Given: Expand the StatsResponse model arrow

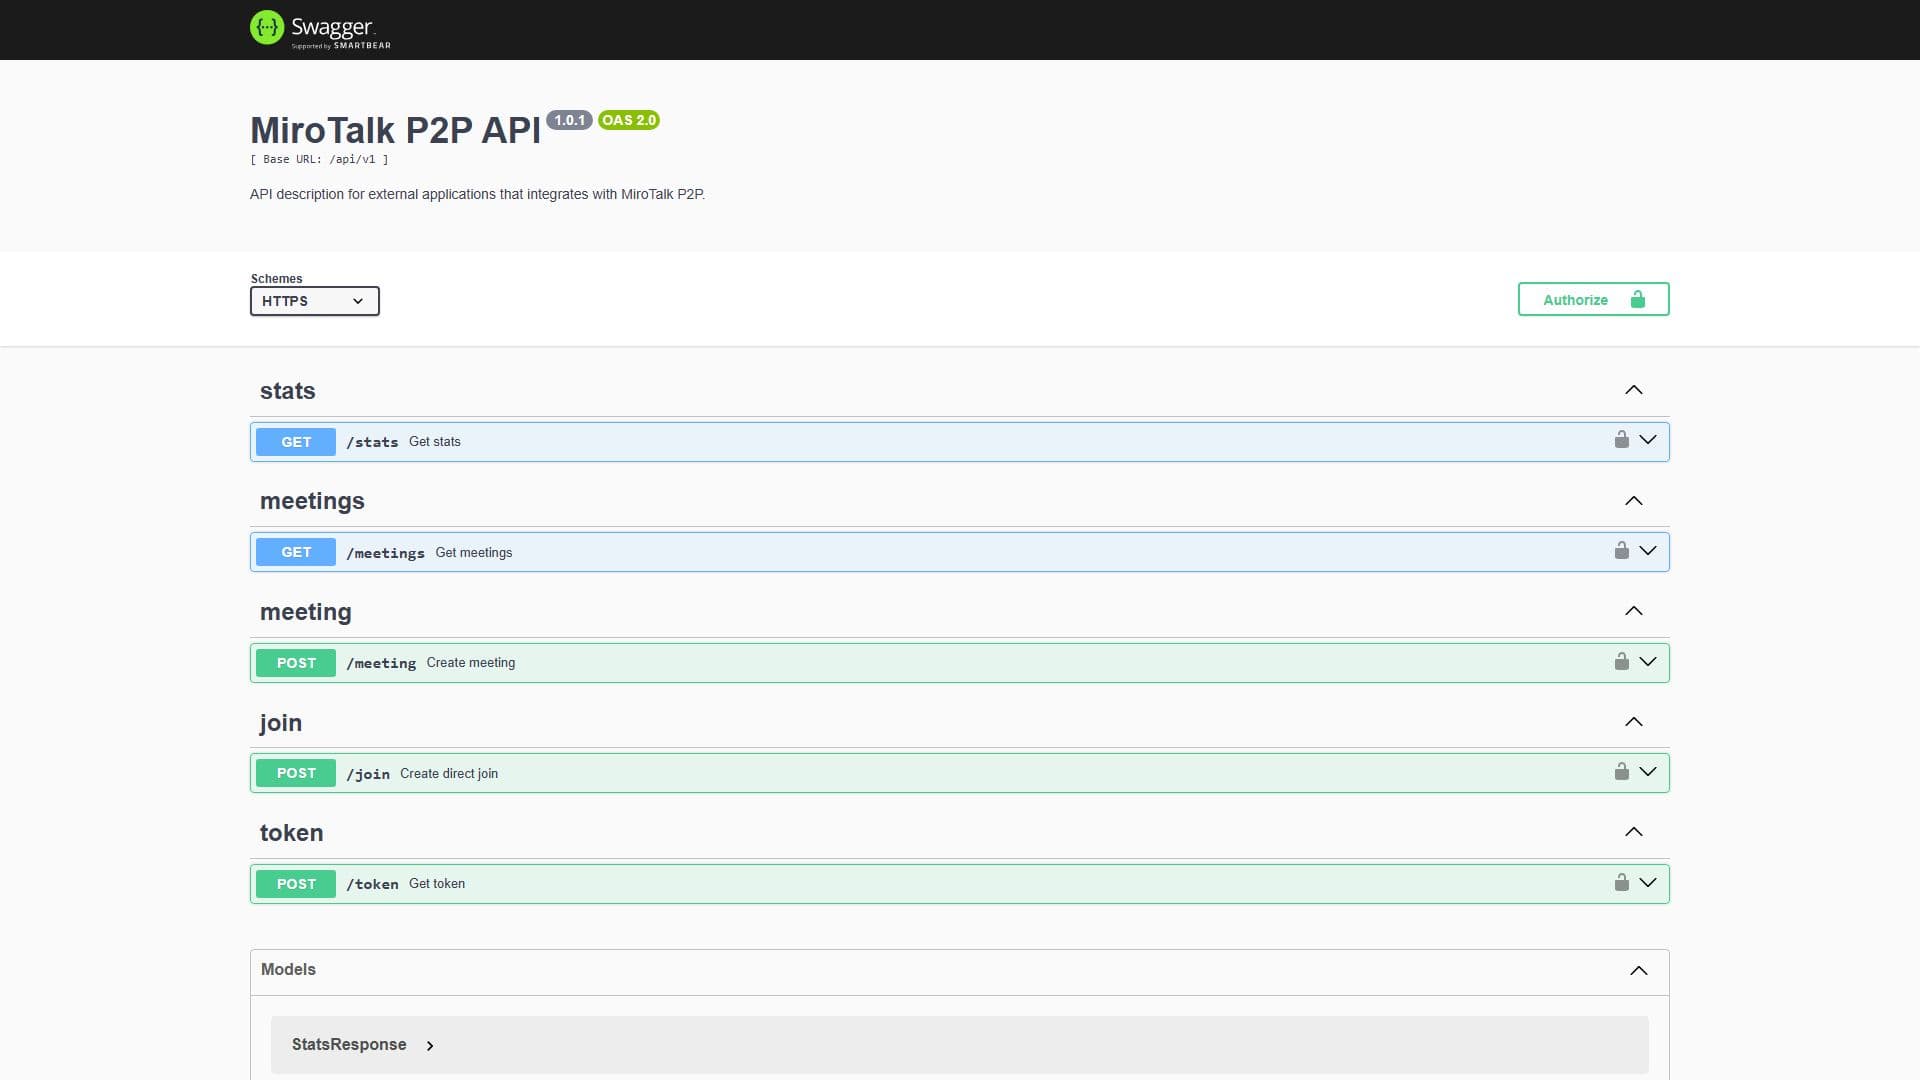Looking at the screenshot, I should pyautogui.click(x=430, y=1046).
